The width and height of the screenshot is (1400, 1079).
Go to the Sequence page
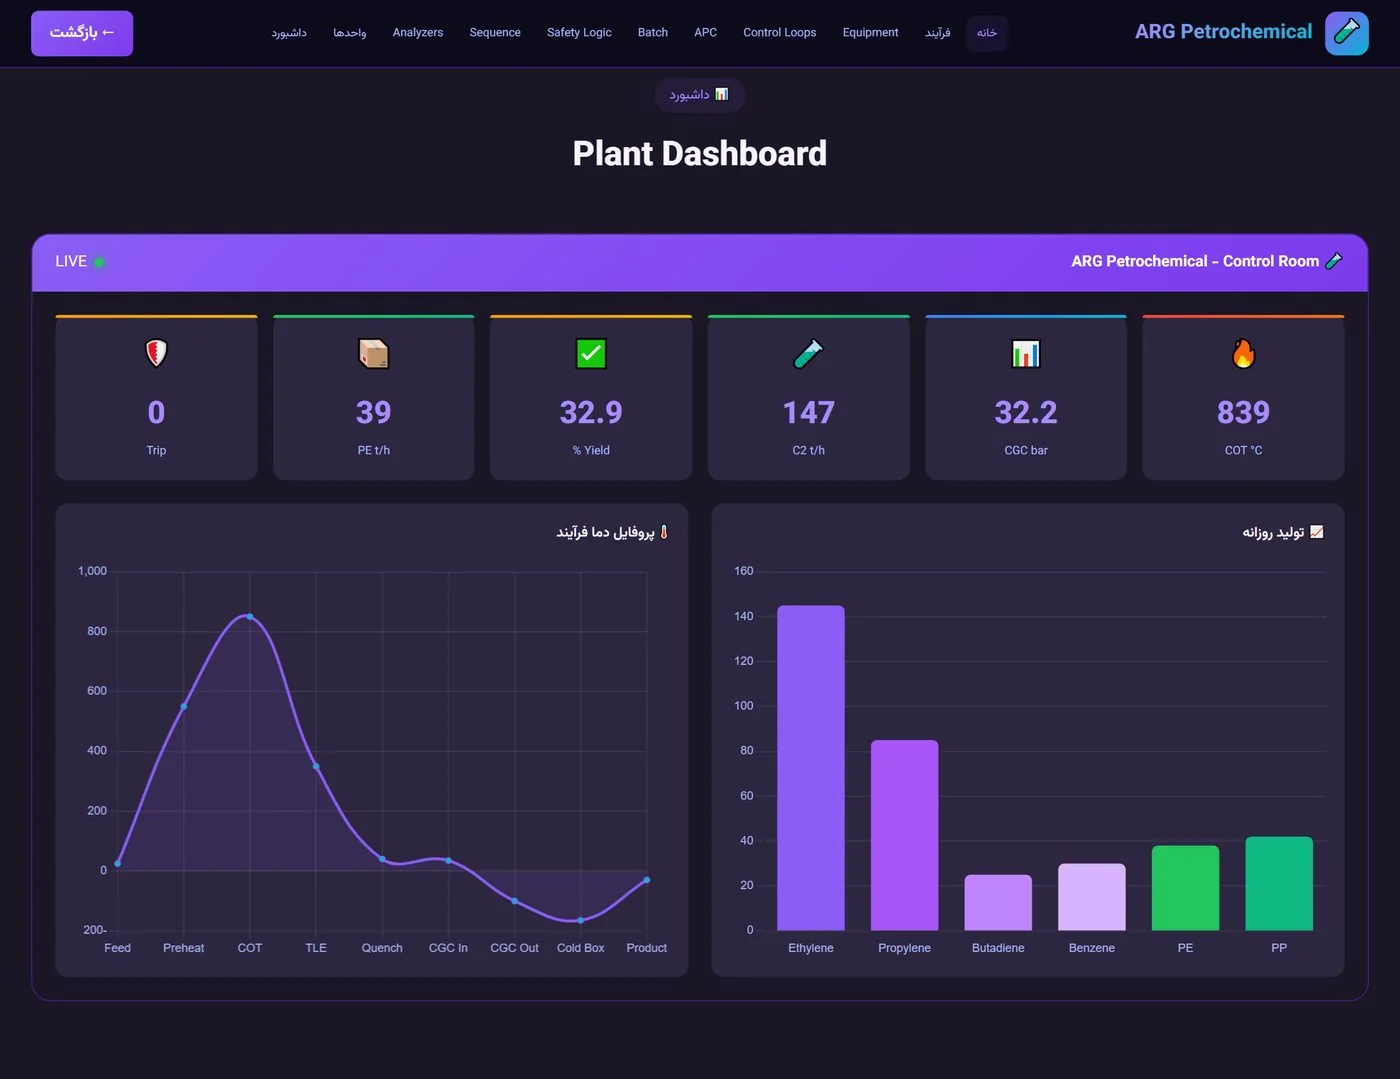tap(495, 33)
